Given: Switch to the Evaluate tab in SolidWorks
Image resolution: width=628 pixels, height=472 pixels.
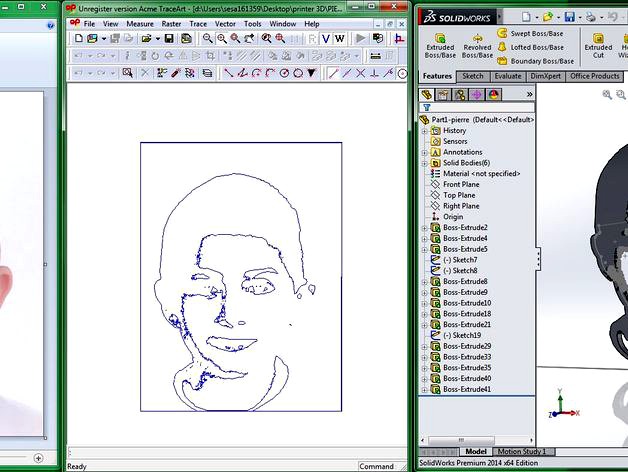Looking at the screenshot, I should pos(508,76).
